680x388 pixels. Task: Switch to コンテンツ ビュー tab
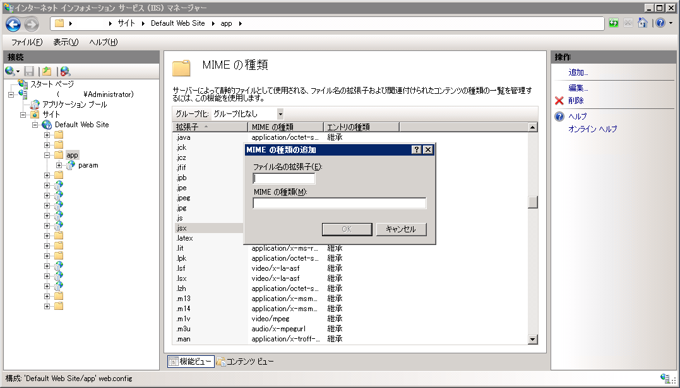click(245, 361)
